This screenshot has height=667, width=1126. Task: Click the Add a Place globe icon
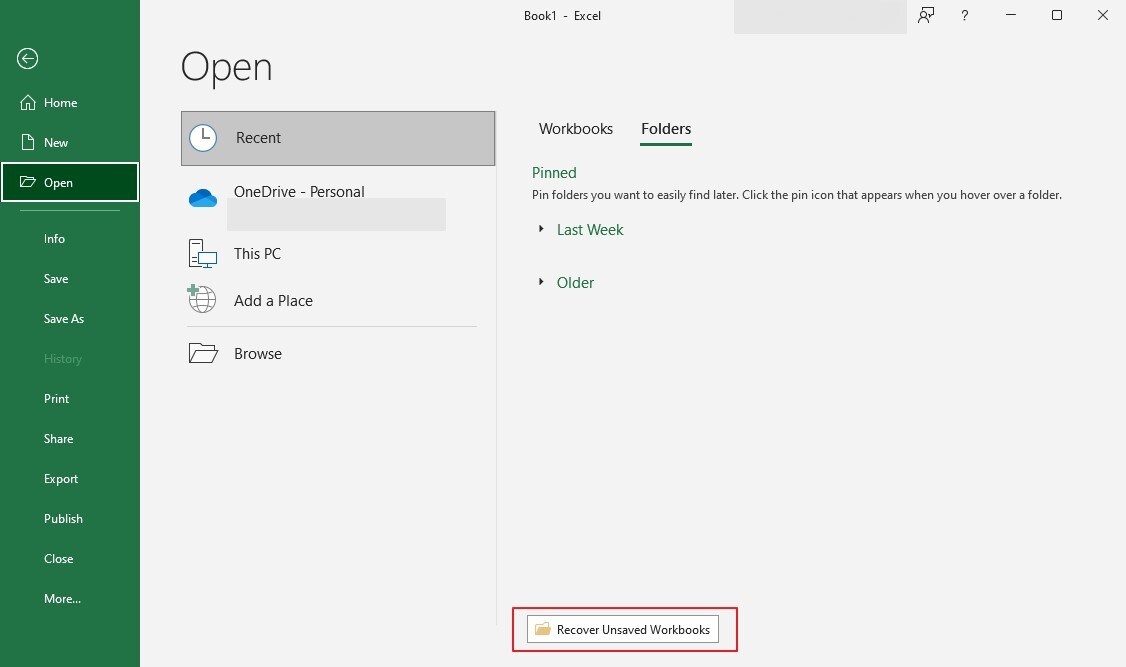(202, 299)
